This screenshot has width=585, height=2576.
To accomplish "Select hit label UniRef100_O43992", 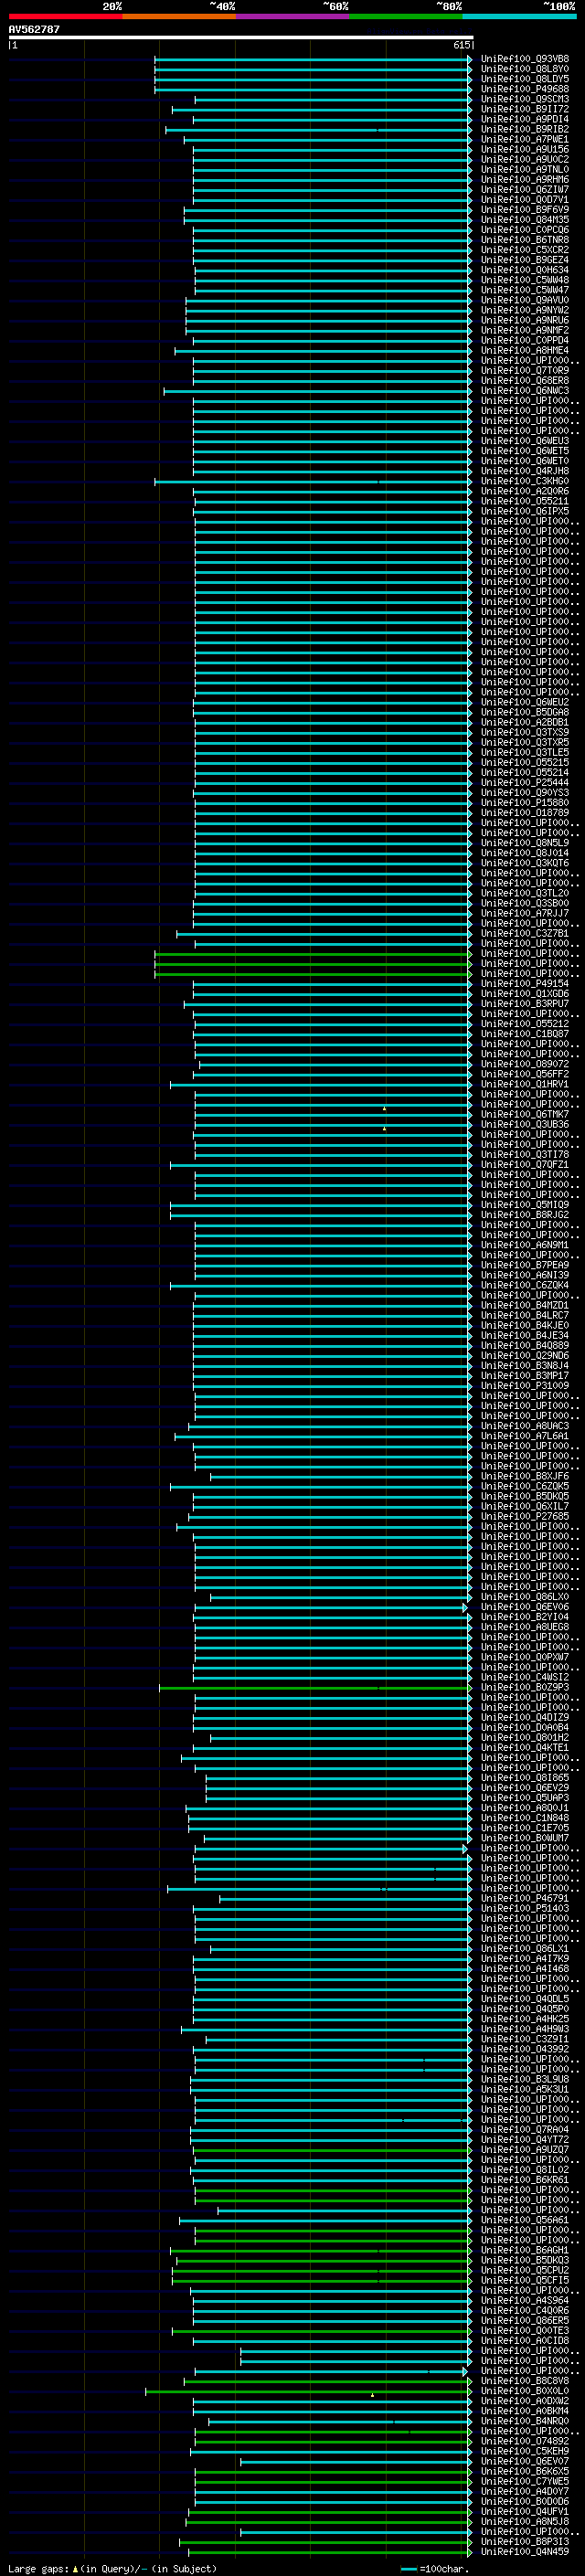I will 525,2049.
